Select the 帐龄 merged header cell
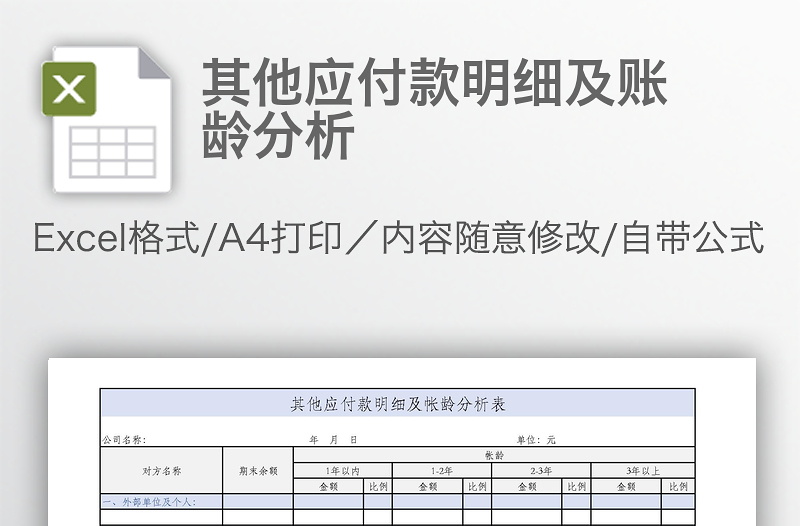 494,455
